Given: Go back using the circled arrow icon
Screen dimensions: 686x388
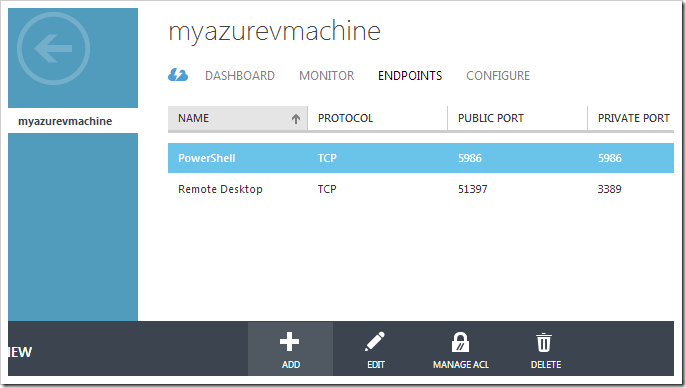Looking at the screenshot, I should [x=53, y=48].
